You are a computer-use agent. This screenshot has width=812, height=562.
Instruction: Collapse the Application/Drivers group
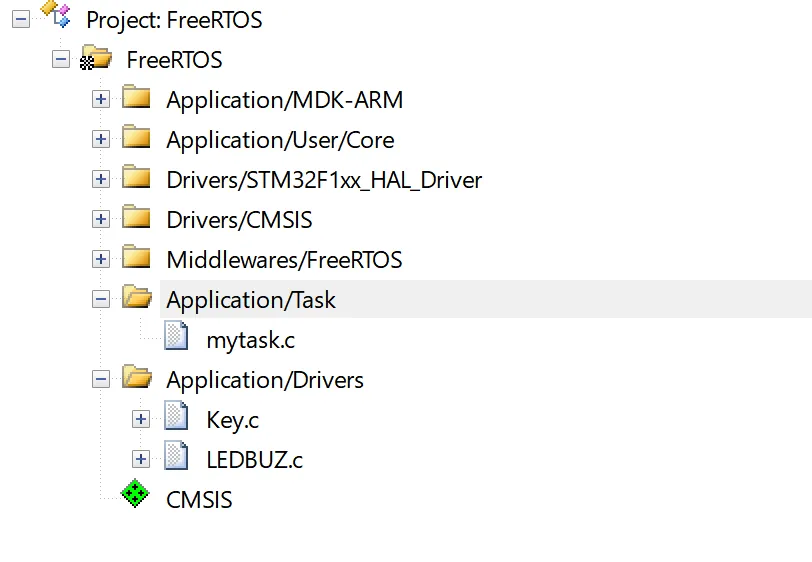coord(100,379)
